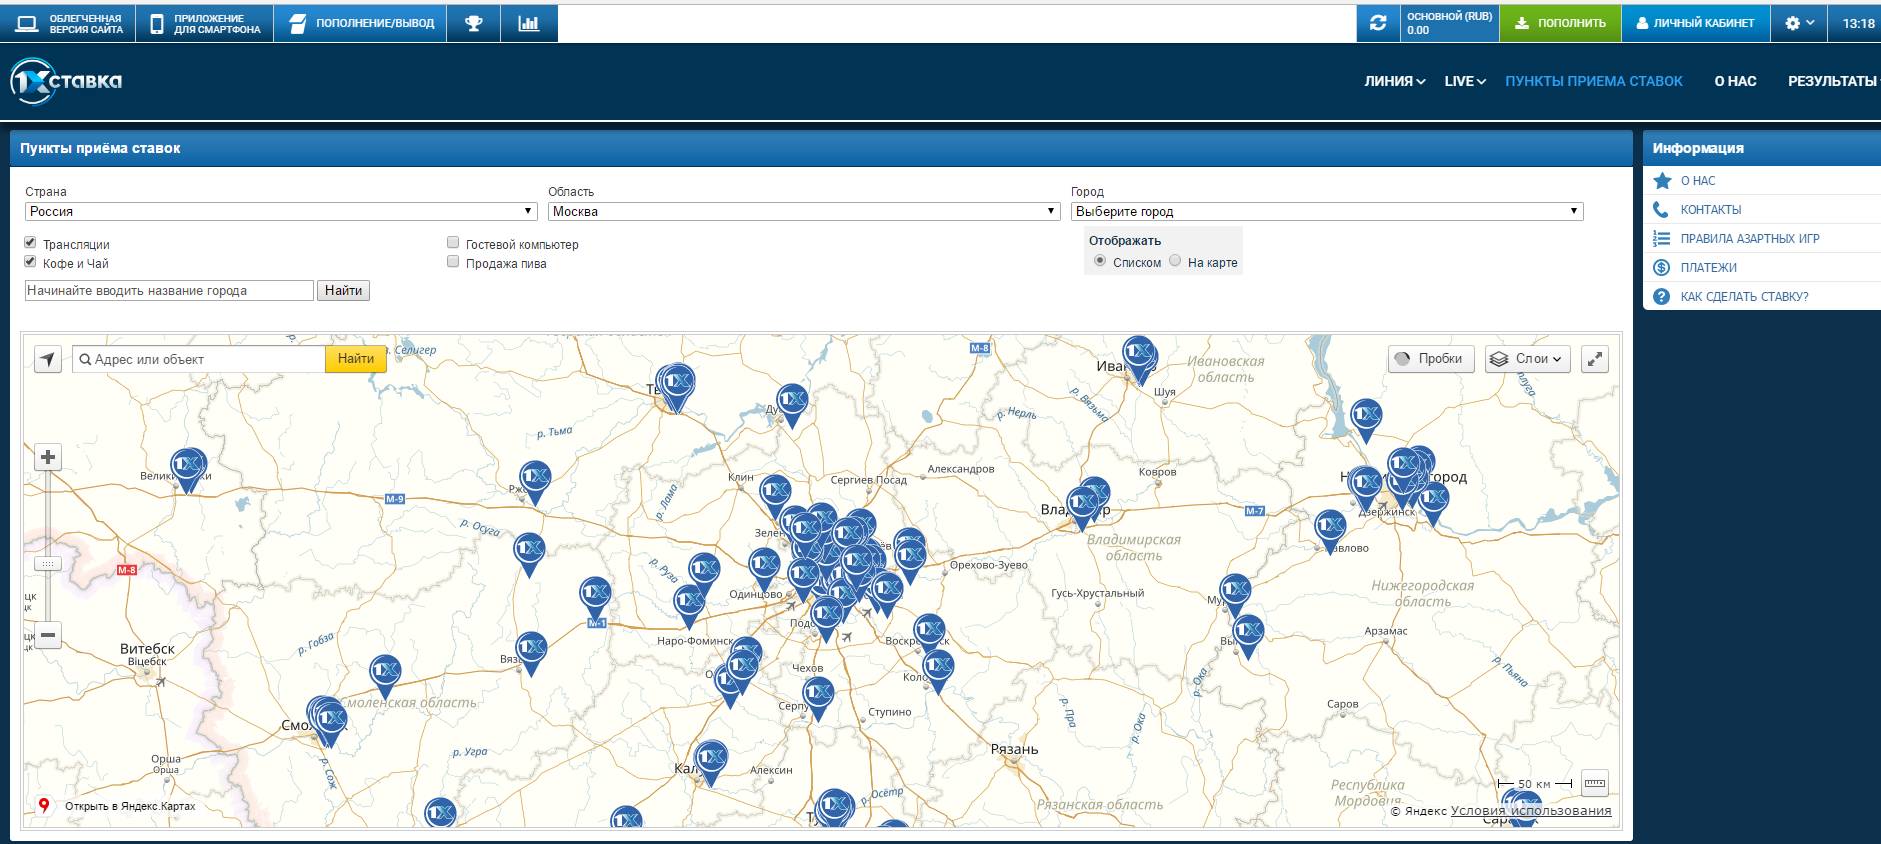
Task: Click the list icon by ПРАВИЛА АЗАРТНЫХ ИГР
Action: click(x=1662, y=239)
